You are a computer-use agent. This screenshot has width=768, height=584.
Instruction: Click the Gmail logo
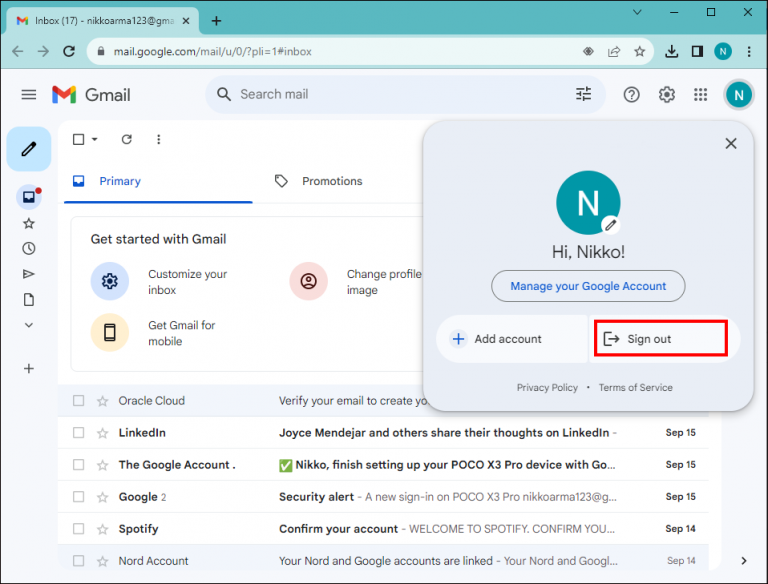pos(91,95)
